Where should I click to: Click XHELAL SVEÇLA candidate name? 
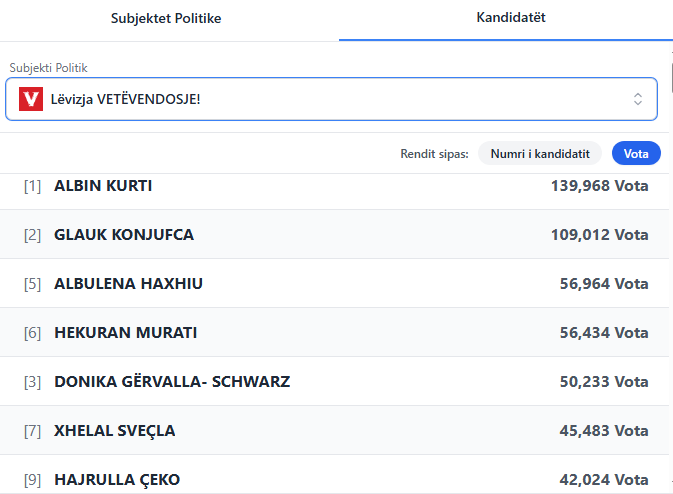tap(114, 430)
